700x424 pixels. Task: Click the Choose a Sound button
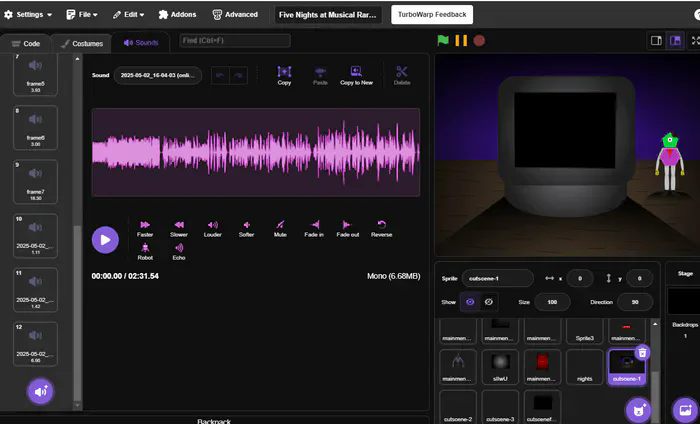coord(41,391)
